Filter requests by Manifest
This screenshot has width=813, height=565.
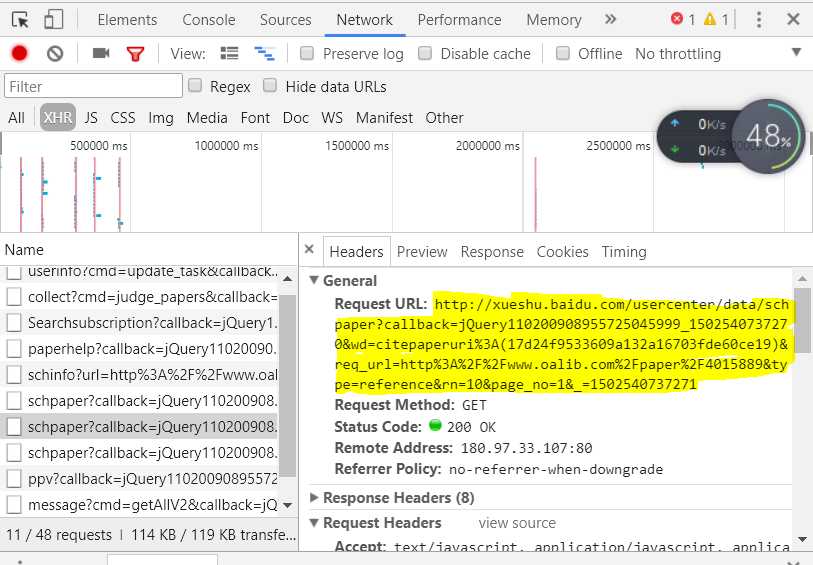pos(384,118)
